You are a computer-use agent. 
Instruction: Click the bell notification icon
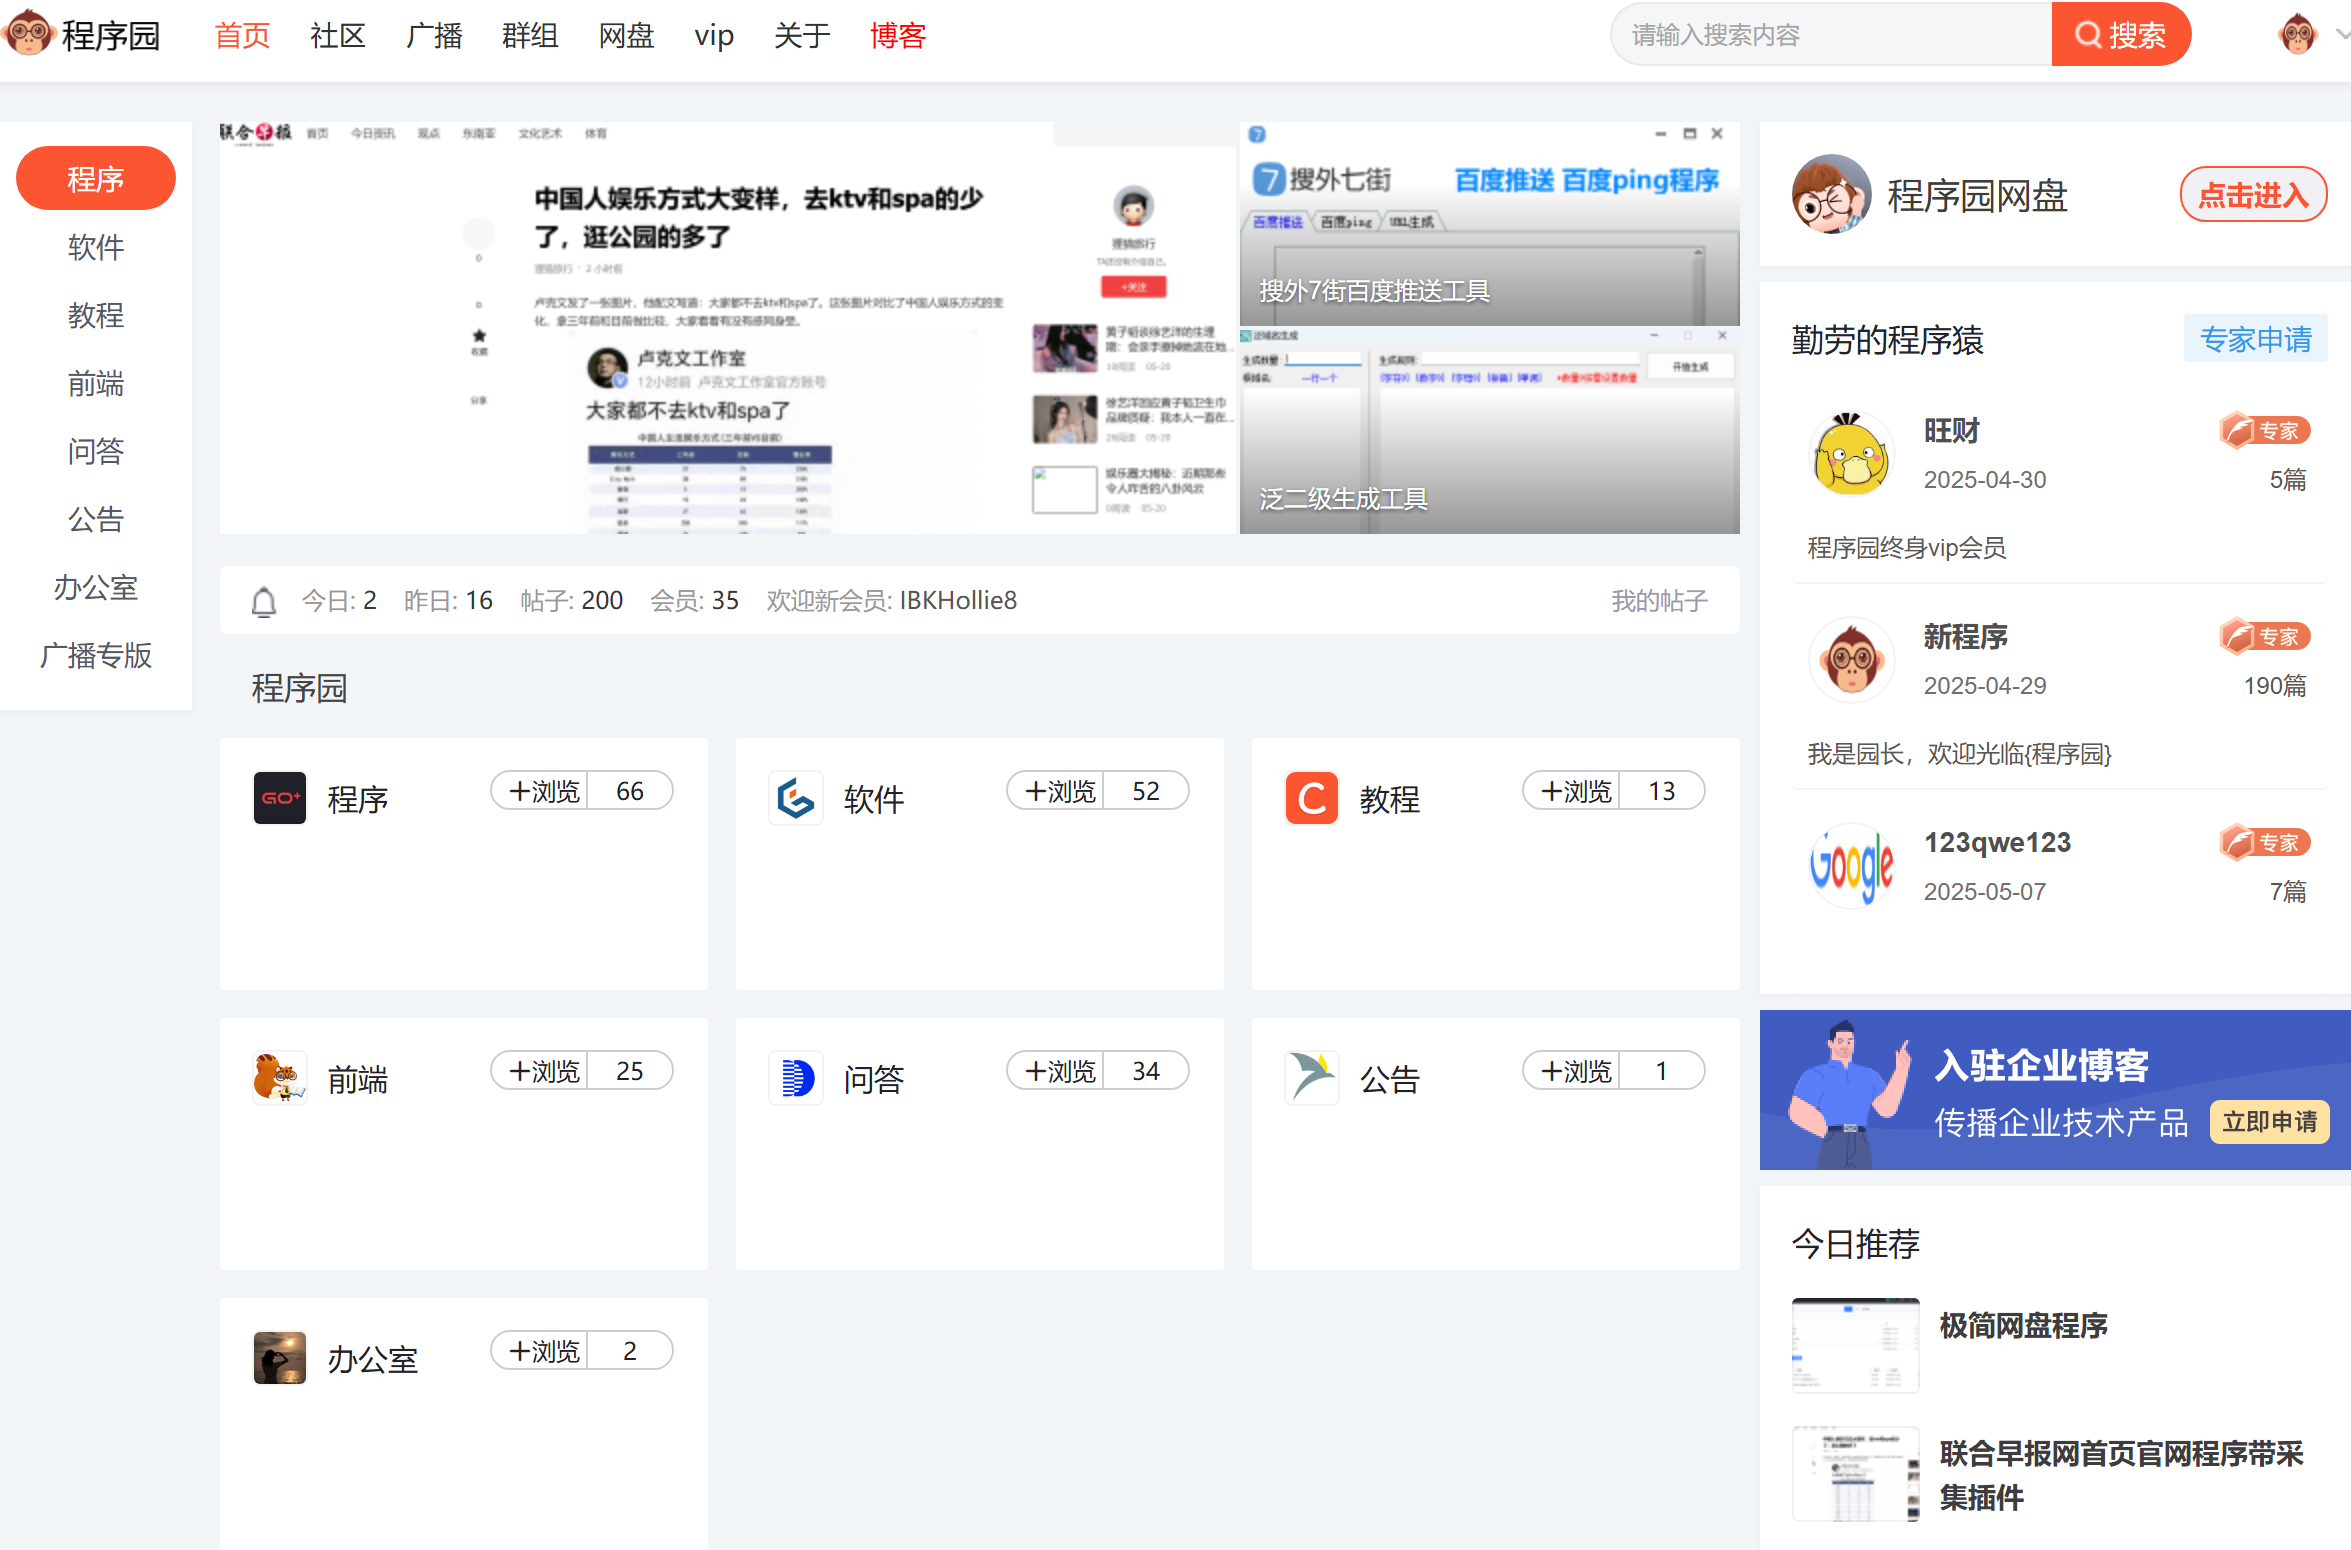pos(264,602)
